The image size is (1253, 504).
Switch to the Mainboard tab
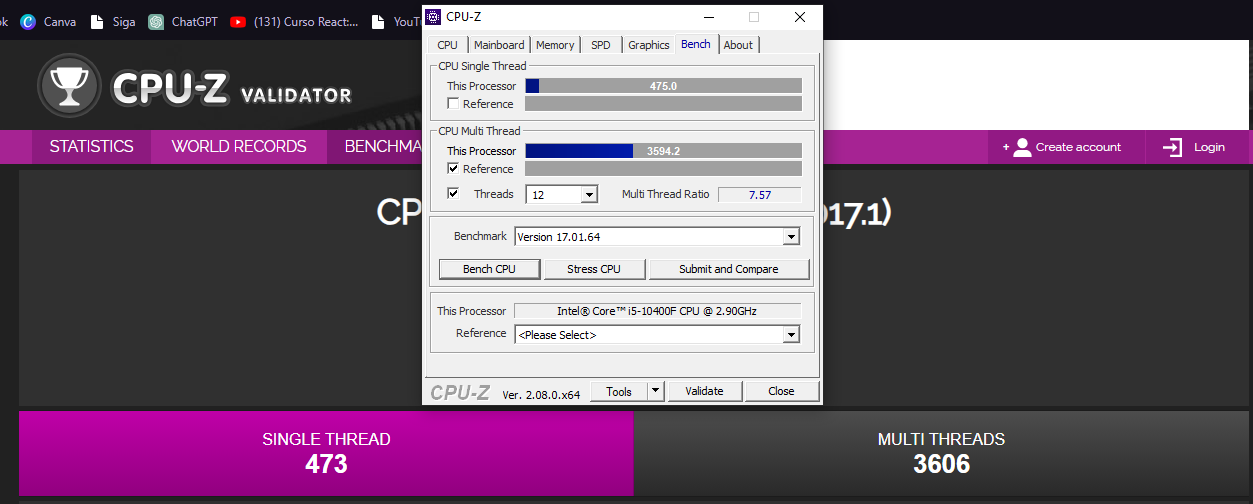498,45
